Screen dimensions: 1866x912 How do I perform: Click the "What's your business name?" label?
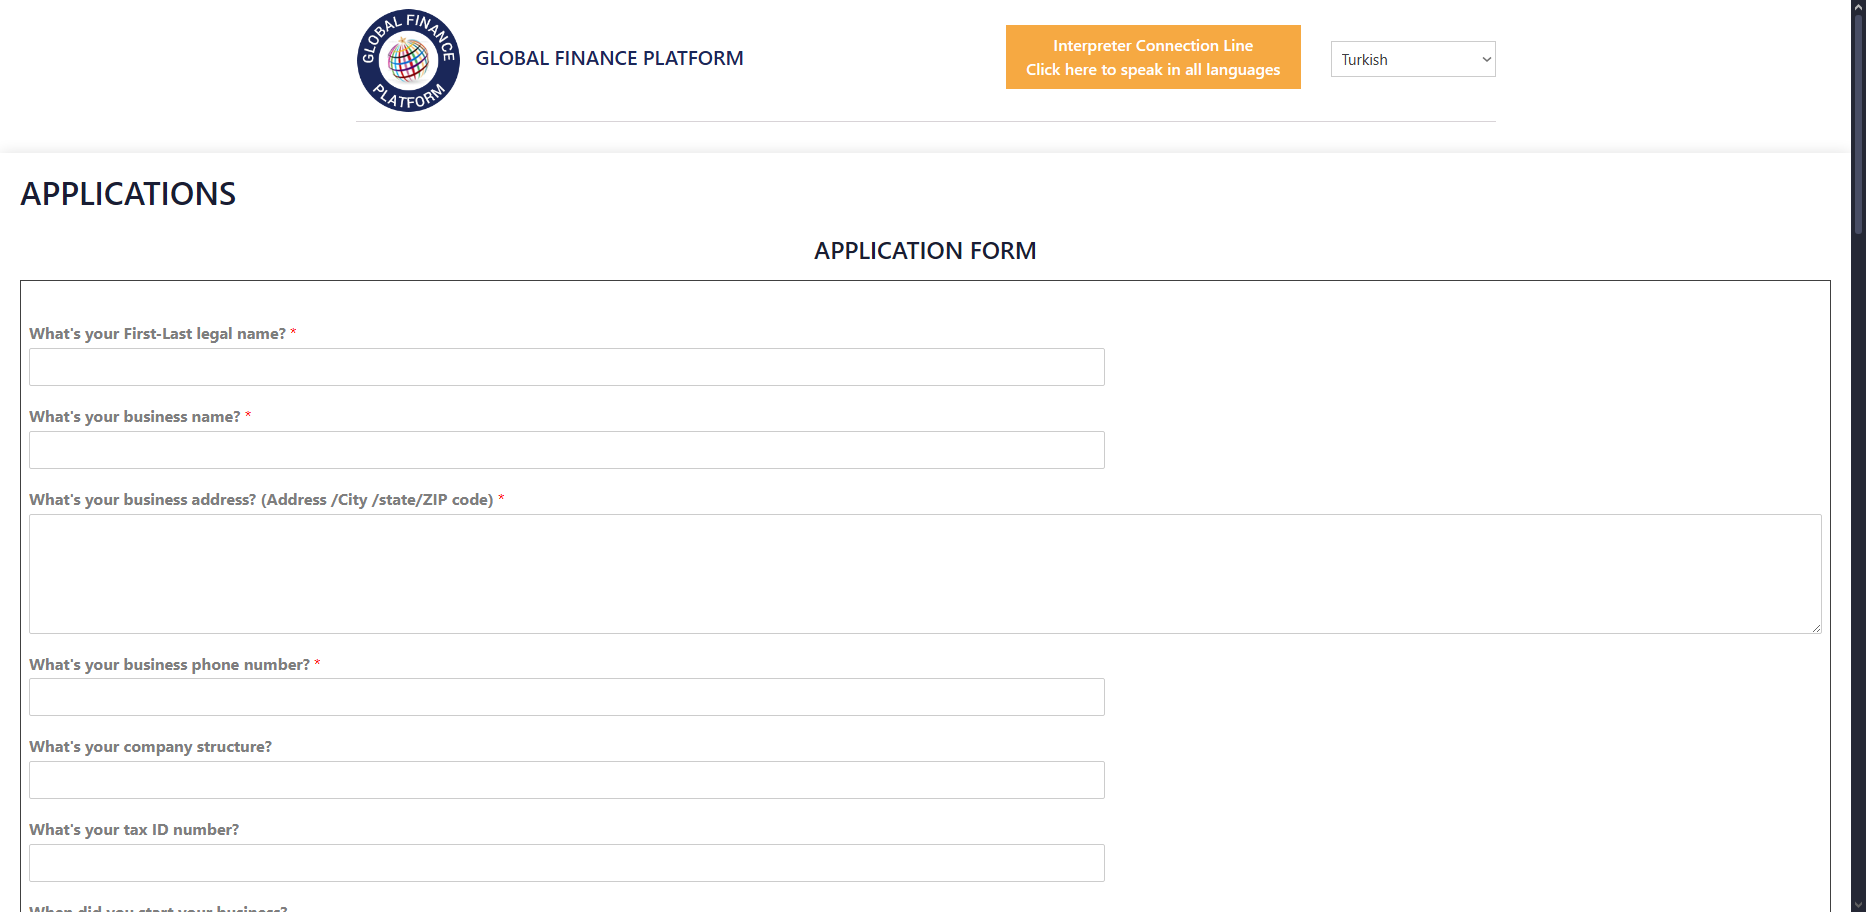[x=135, y=417]
